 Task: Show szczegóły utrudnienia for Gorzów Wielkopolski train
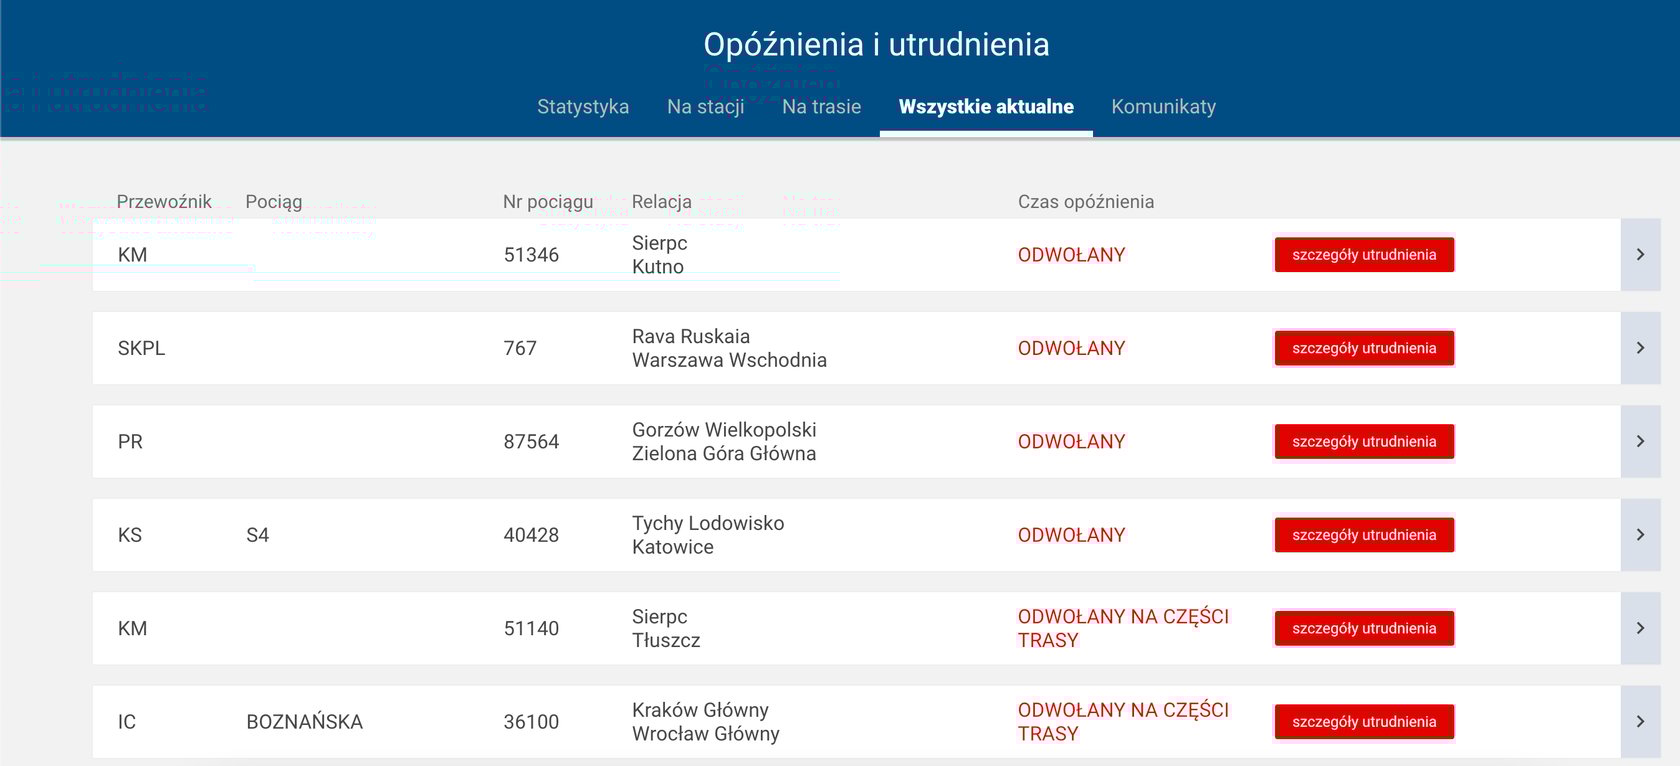1364,441
